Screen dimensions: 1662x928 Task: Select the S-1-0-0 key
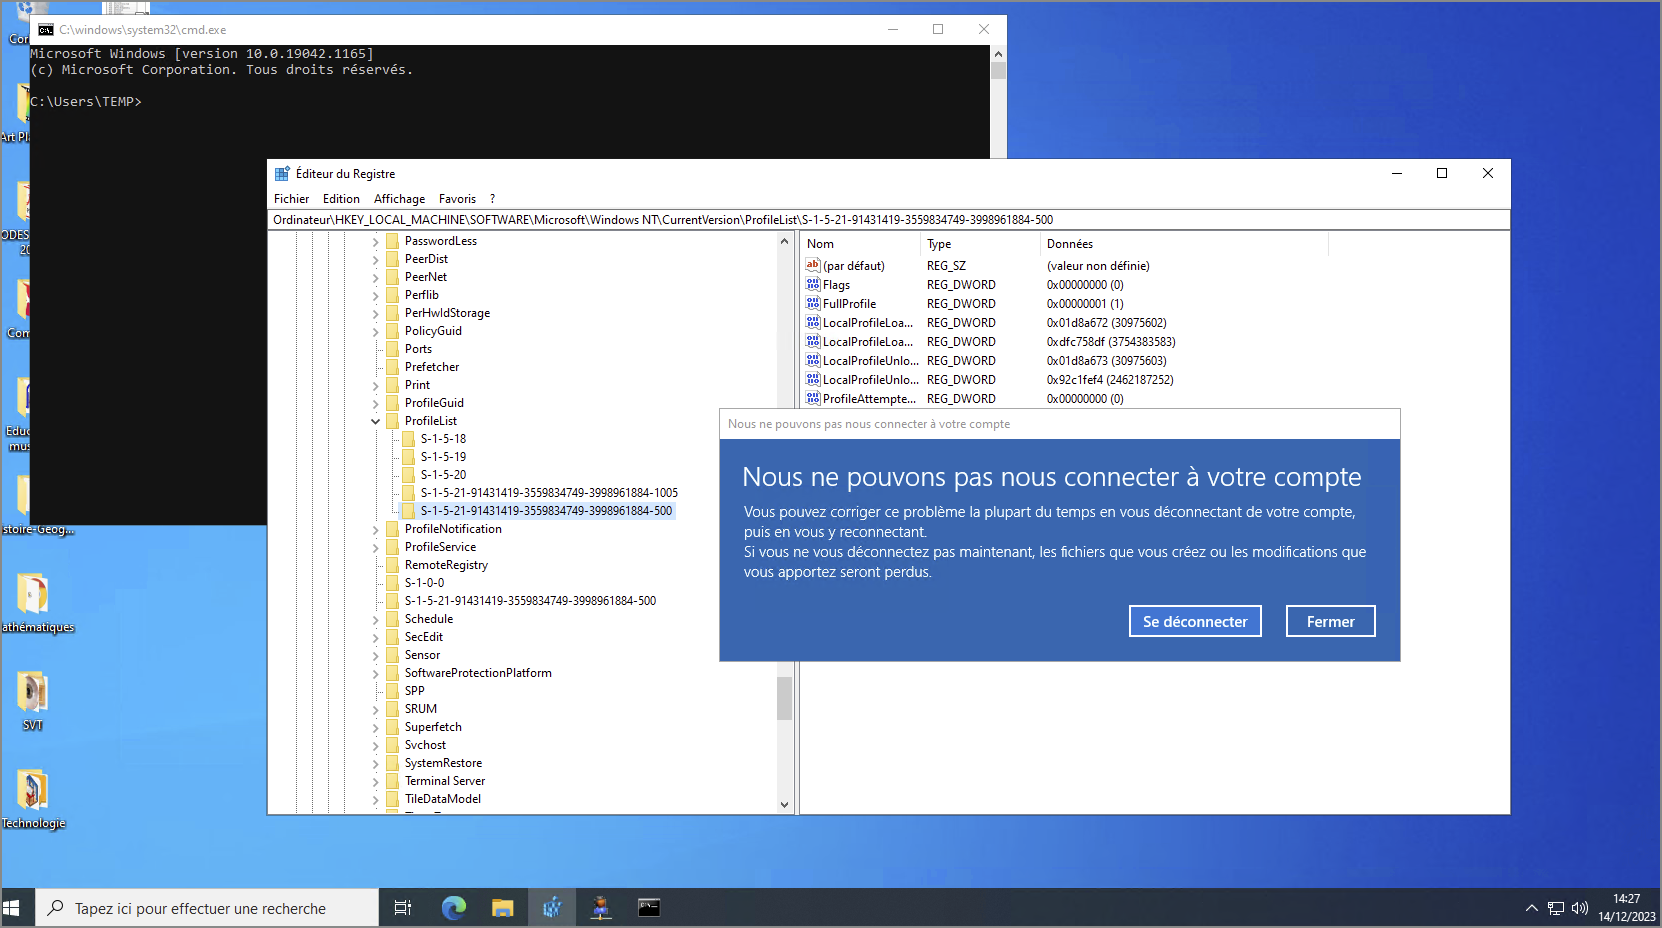[x=424, y=583]
